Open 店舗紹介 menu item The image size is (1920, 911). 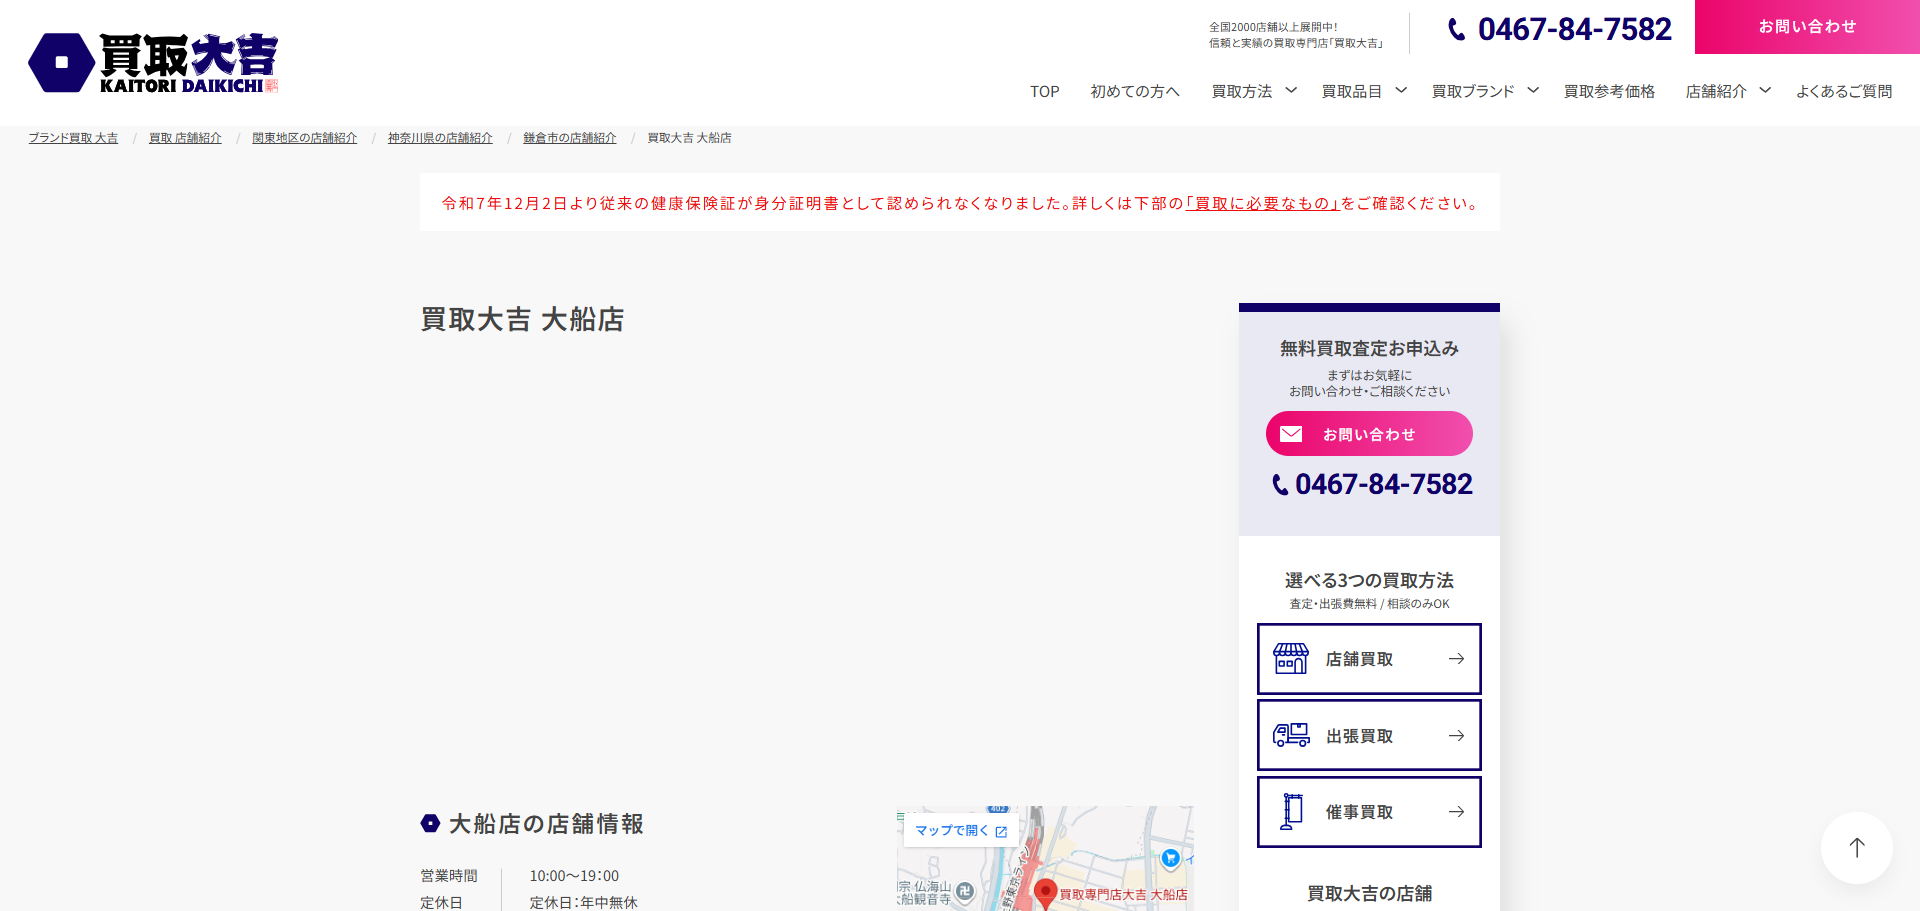click(1716, 91)
